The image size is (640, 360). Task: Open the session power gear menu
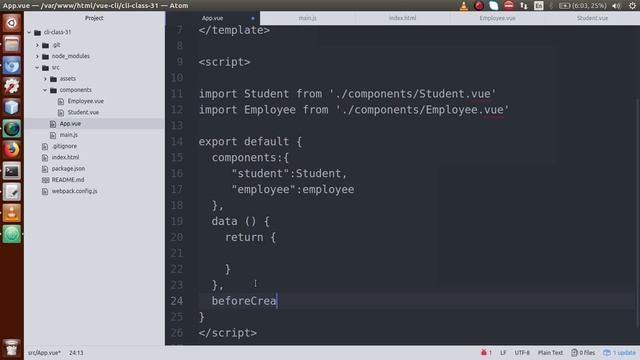click(x=632, y=6)
